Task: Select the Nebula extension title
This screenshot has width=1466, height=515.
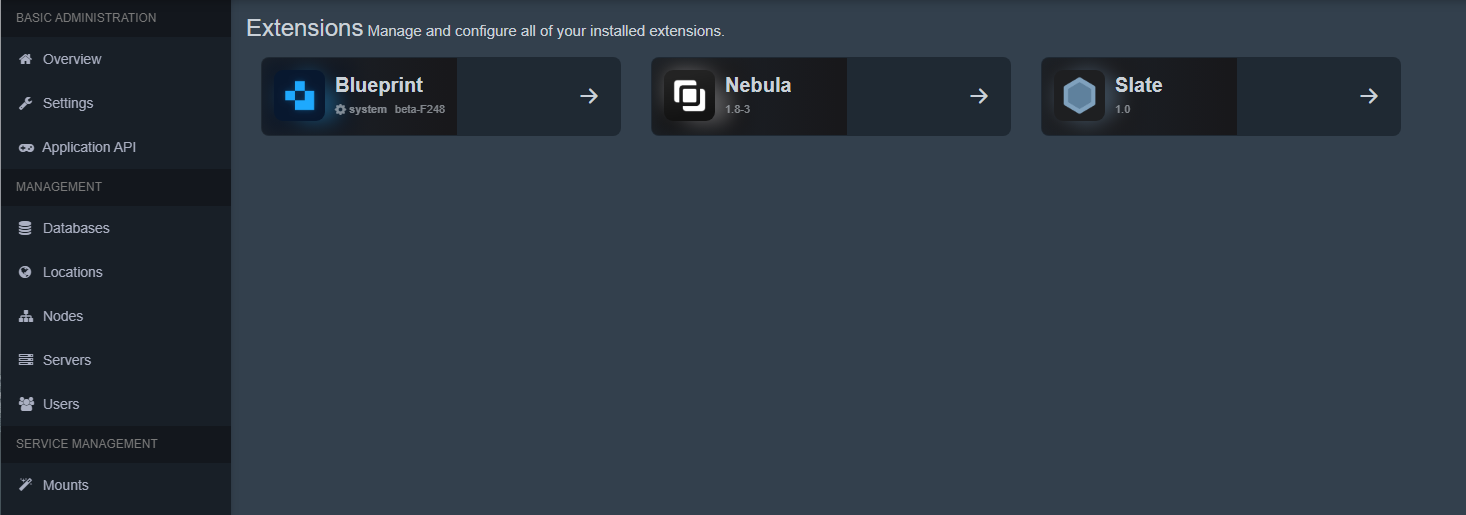Action: click(758, 86)
